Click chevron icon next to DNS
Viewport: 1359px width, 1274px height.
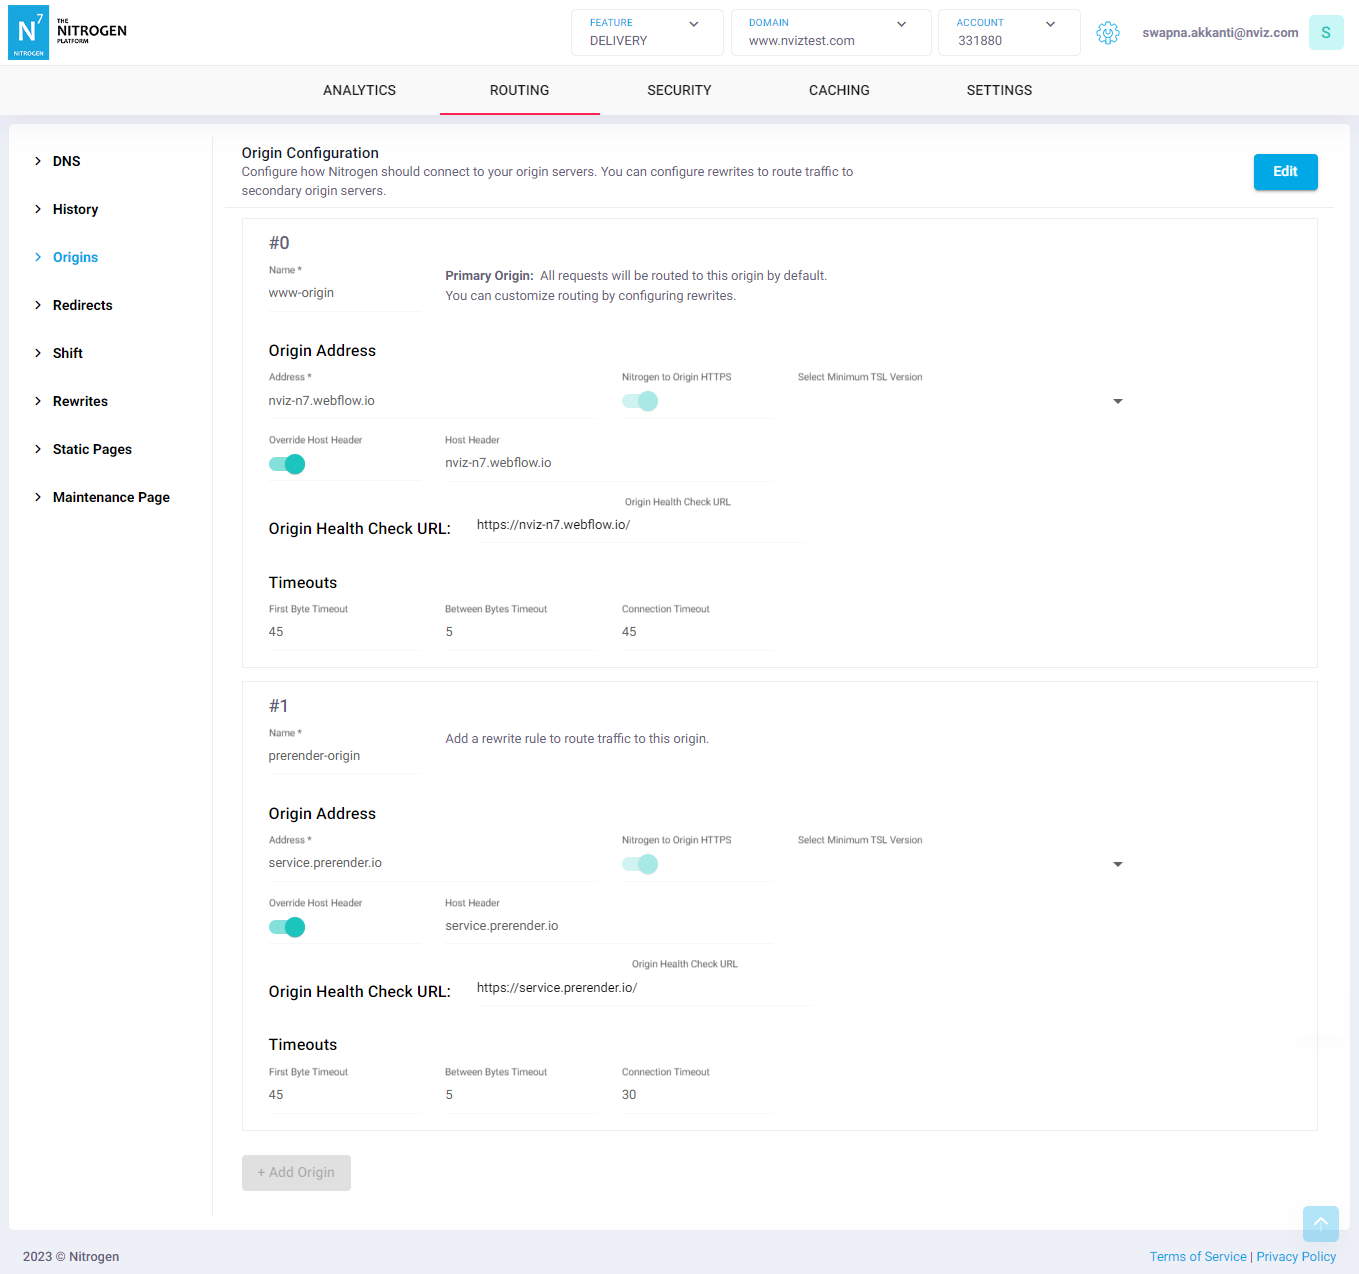coord(38,161)
